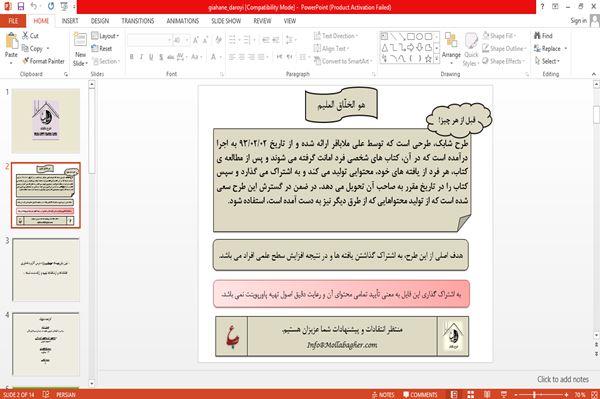600x399 pixels.
Task: Toggle Italic formatting
Action: click(141, 57)
